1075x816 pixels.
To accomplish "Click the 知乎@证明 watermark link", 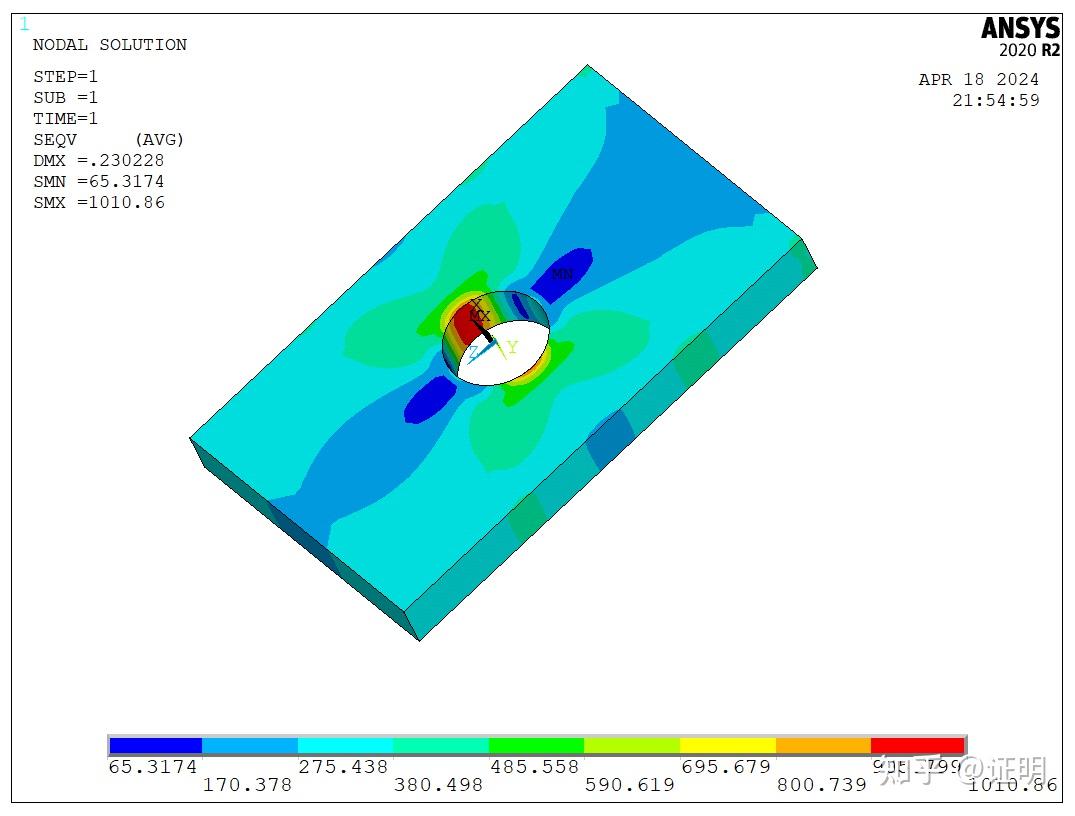I will click(964, 770).
